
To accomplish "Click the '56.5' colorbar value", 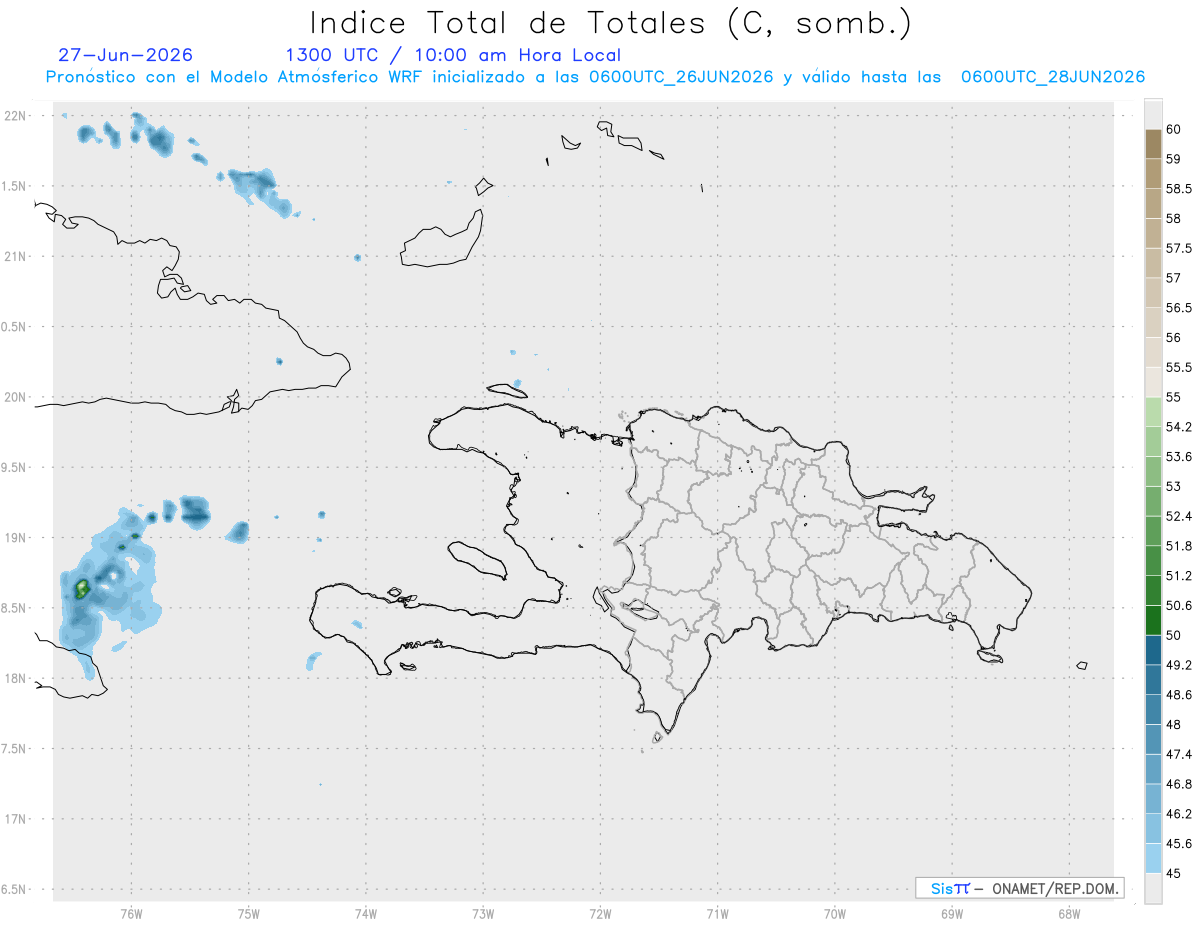I will (1178, 308).
